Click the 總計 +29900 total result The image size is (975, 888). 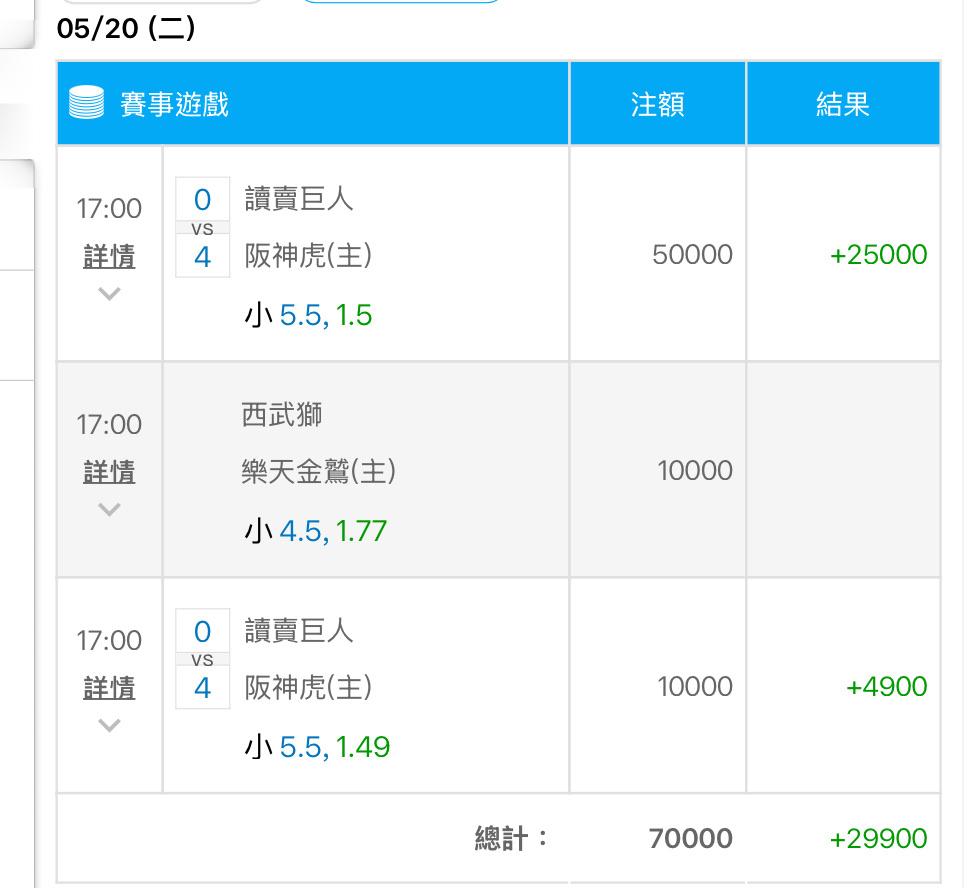[879, 839]
